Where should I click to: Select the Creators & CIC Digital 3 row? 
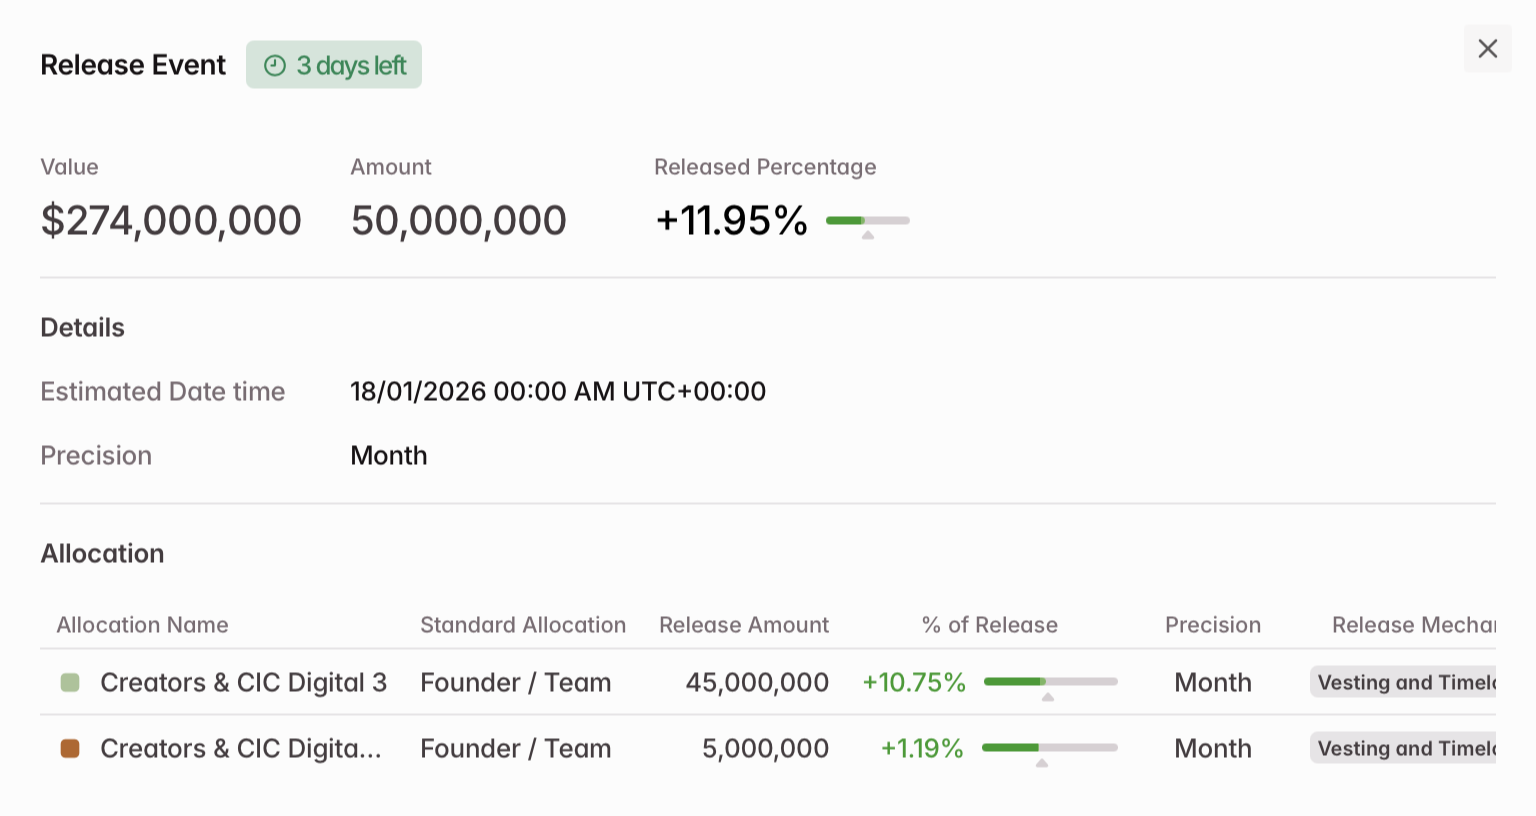243,683
